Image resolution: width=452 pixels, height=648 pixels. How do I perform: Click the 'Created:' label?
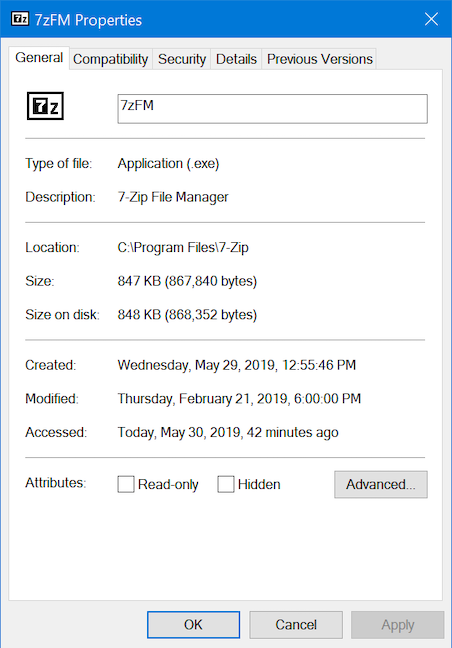51,365
